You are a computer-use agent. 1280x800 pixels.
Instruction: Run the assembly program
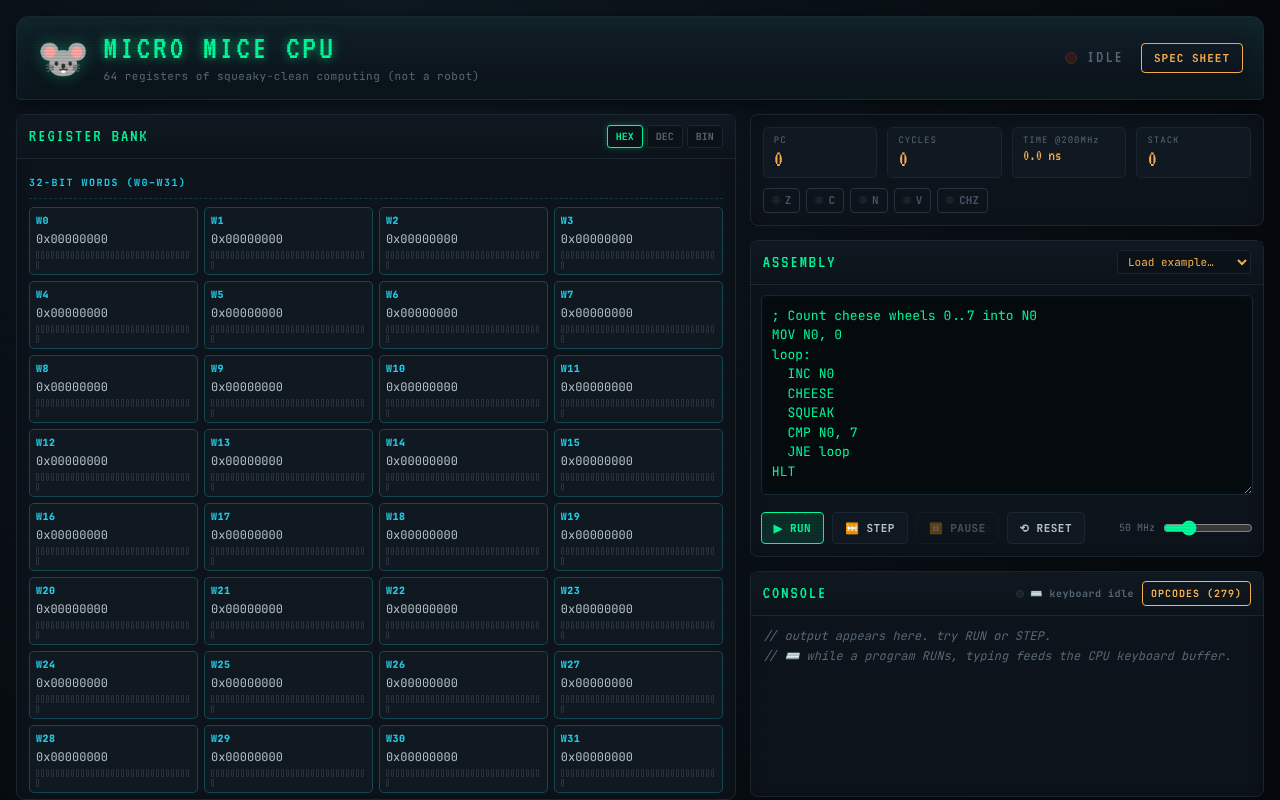point(792,528)
